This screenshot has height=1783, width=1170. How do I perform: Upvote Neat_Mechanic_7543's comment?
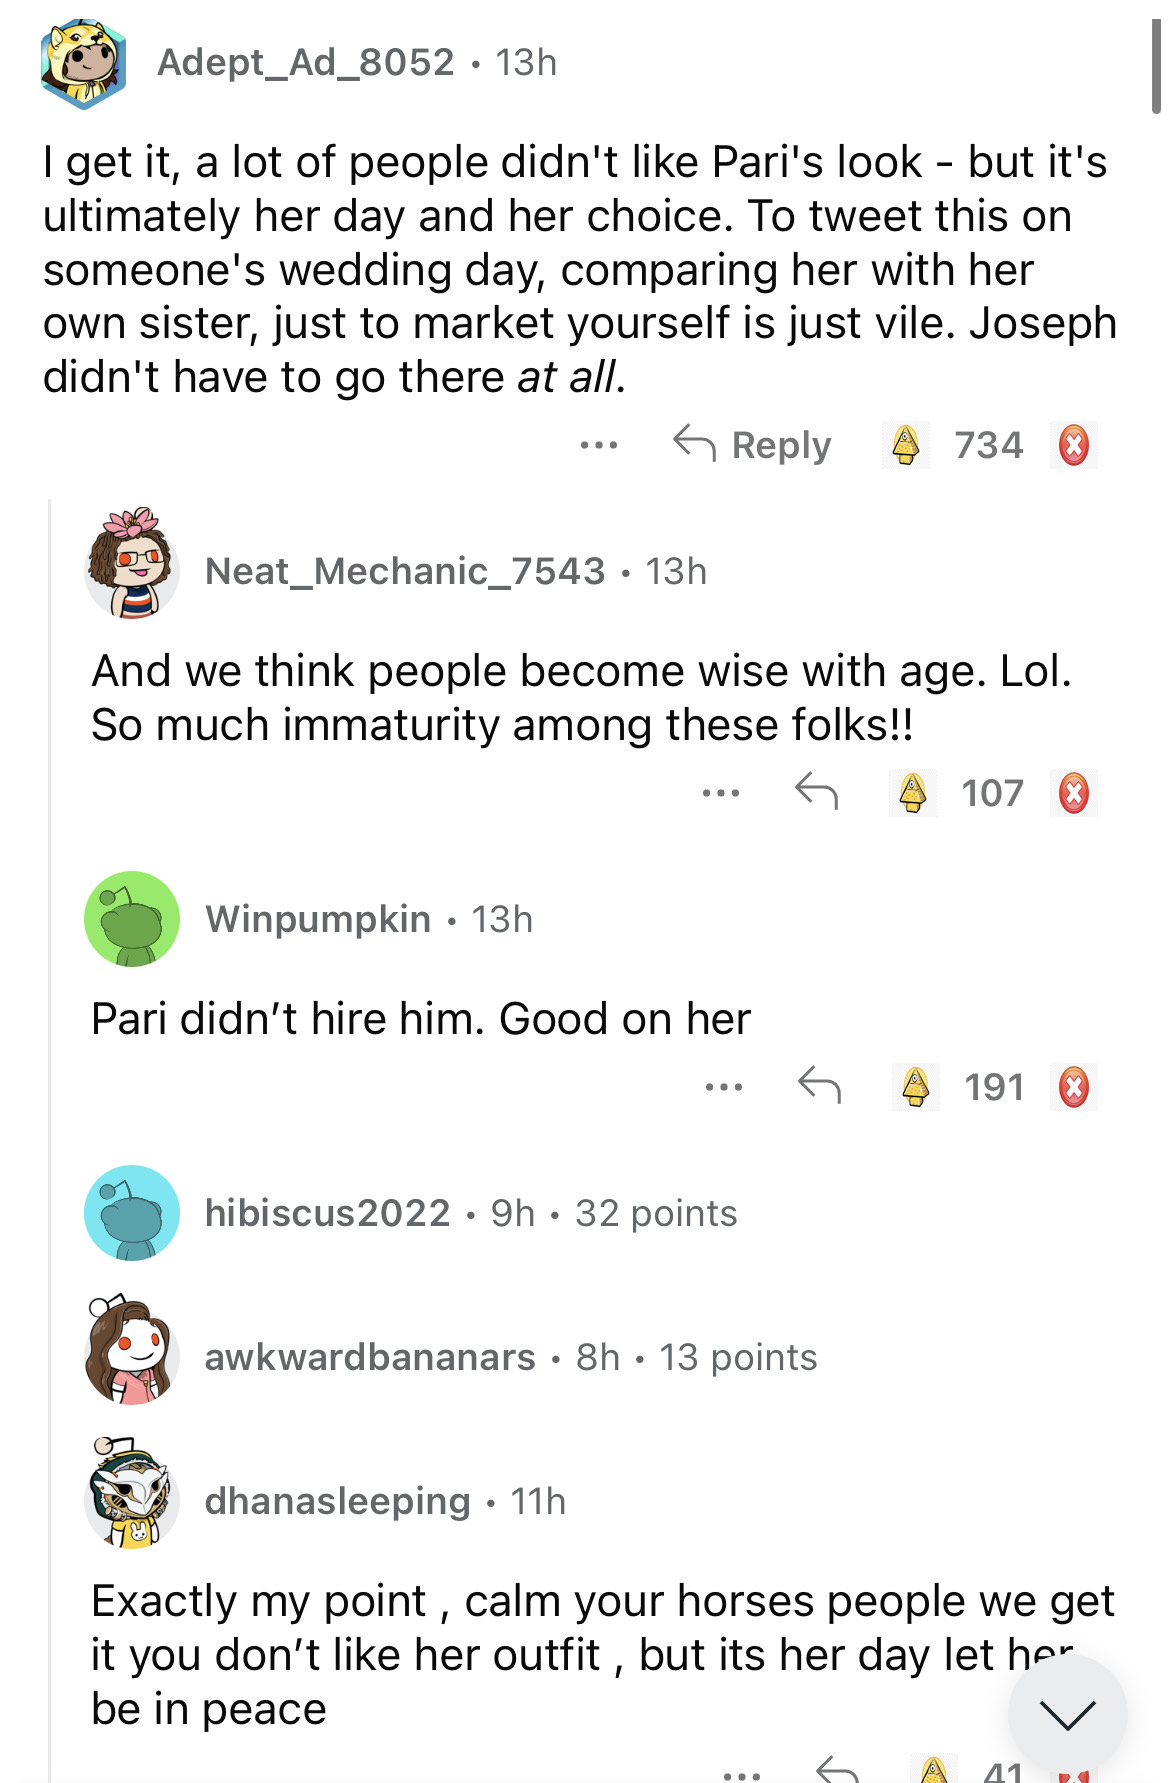click(913, 793)
